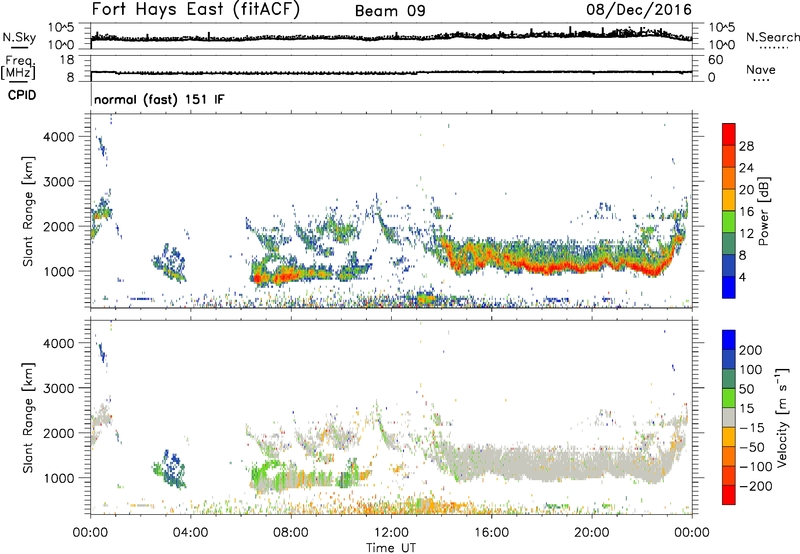Click the -50 to -15 yellow Velocity swatch

pyautogui.click(x=729, y=437)
